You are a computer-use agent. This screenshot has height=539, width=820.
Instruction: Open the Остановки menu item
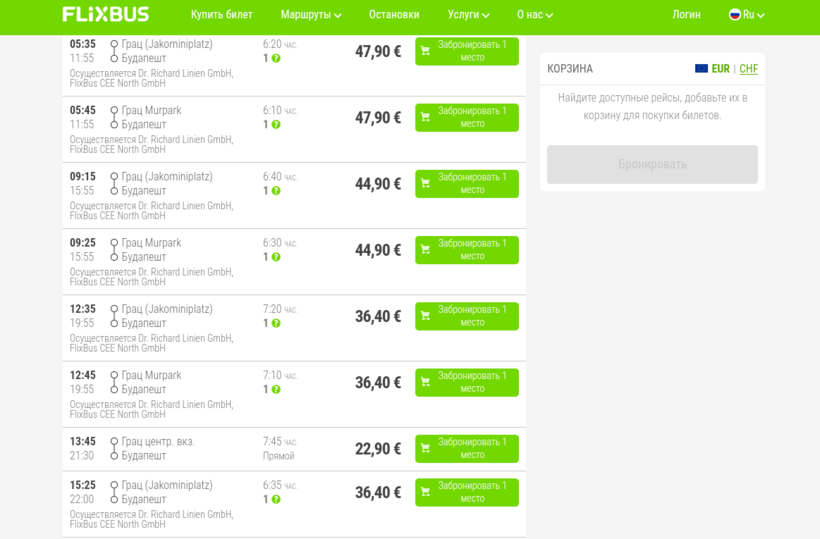pyautogui.click(x=394, y=15)
